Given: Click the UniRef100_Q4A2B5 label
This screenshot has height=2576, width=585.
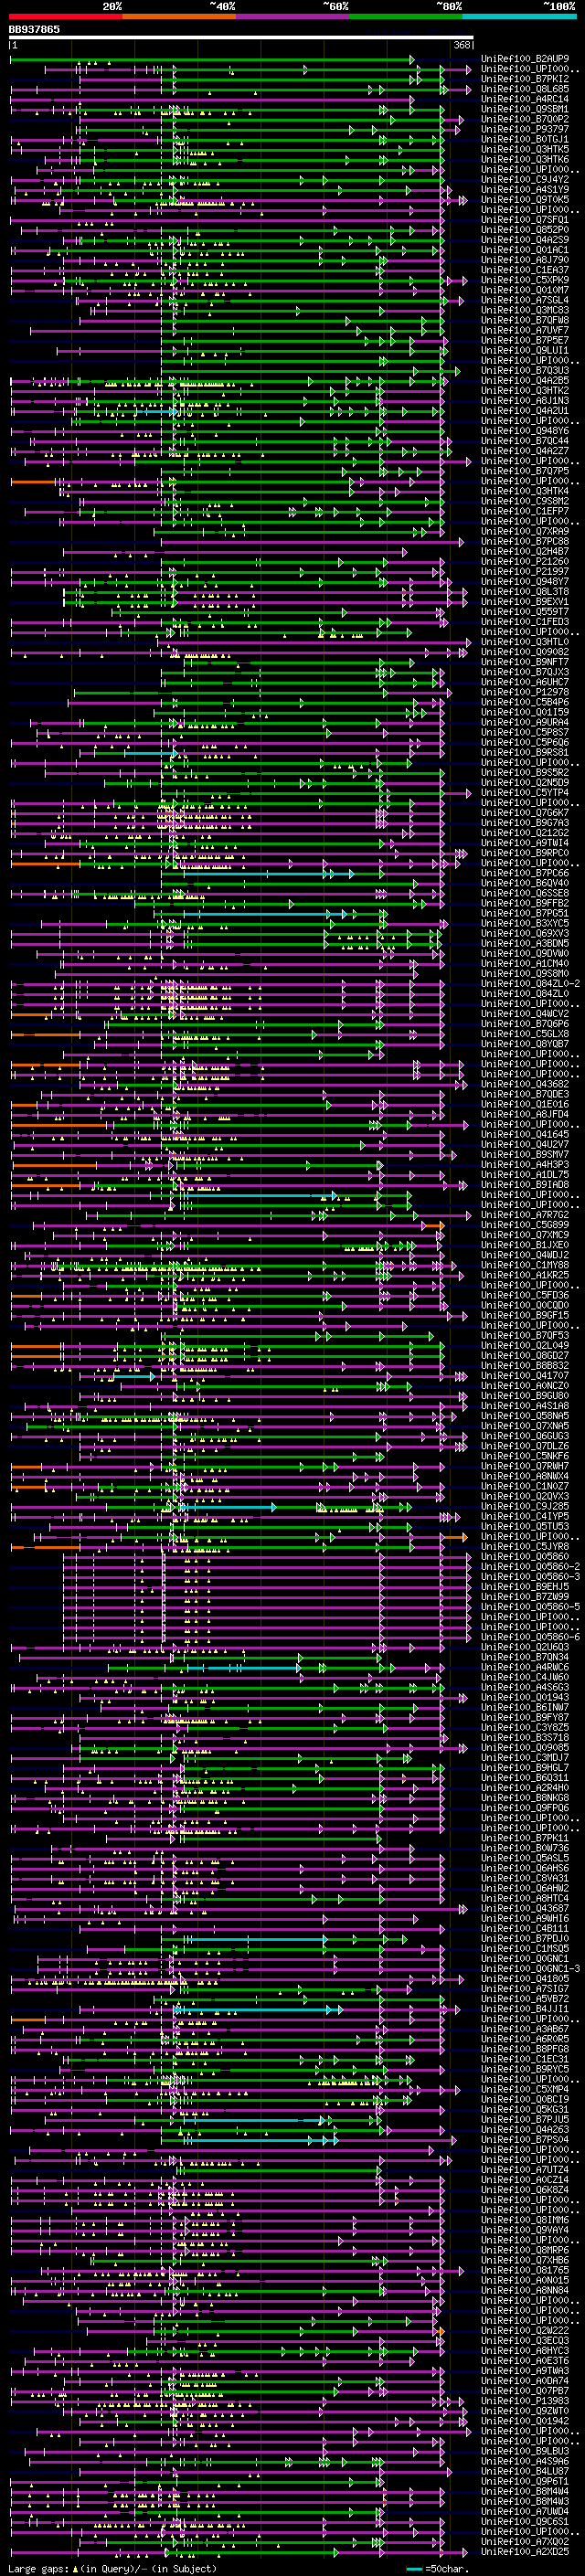Looking at the screenshot, I should point(525,380).
